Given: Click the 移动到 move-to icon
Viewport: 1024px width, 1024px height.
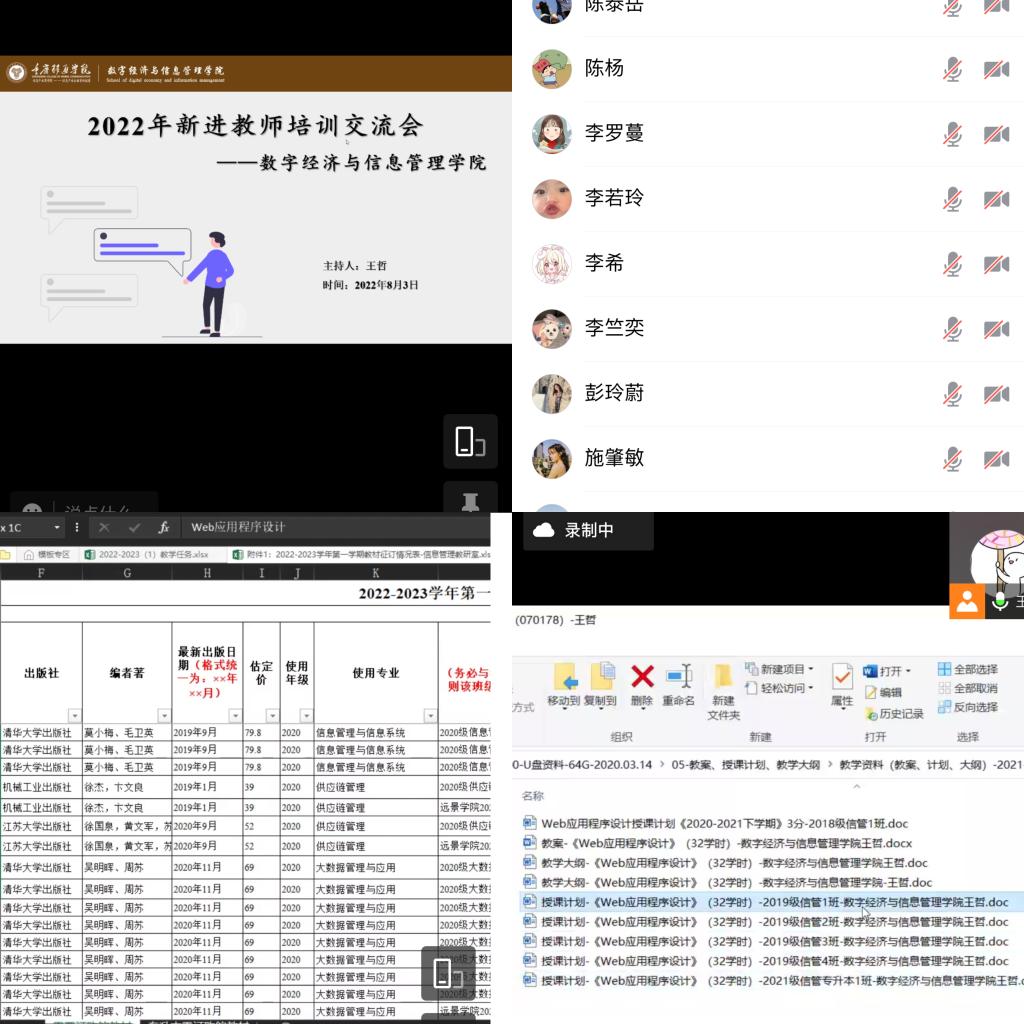Looking at the screenshot, I should pyautogui.click(x=565, y=678).
